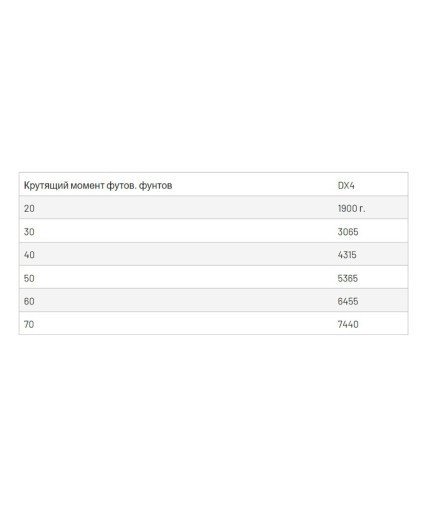The image size is (432, 513).
Task: Click the 'г.' suffix after 1900
Action: click(362, 209)
